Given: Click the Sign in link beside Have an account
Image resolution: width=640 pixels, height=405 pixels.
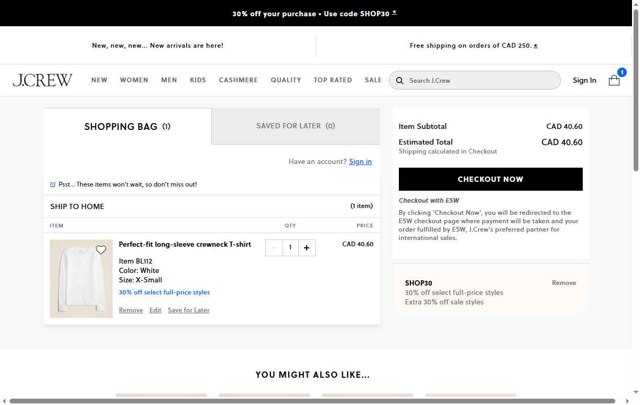Looking at the screenshot, I should click(360, 162).
